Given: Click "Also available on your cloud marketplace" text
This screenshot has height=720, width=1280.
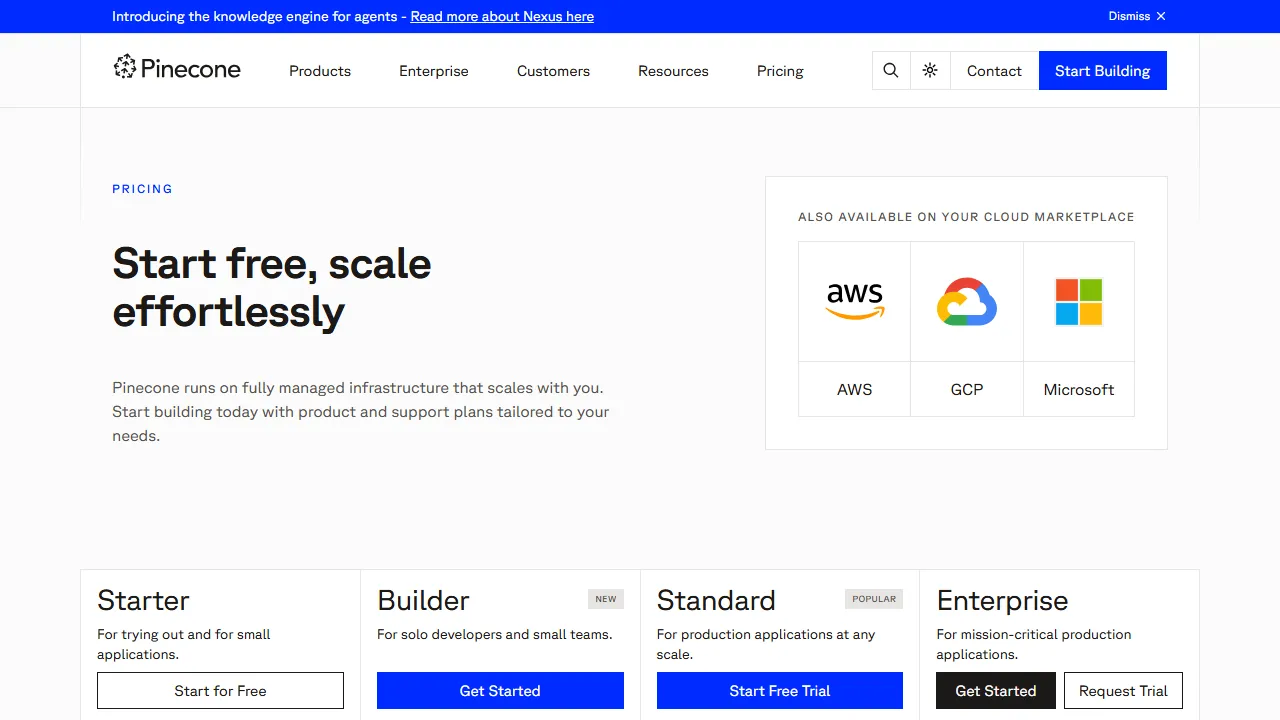Looking at the screenshot, I should click(x=966, y=216).
